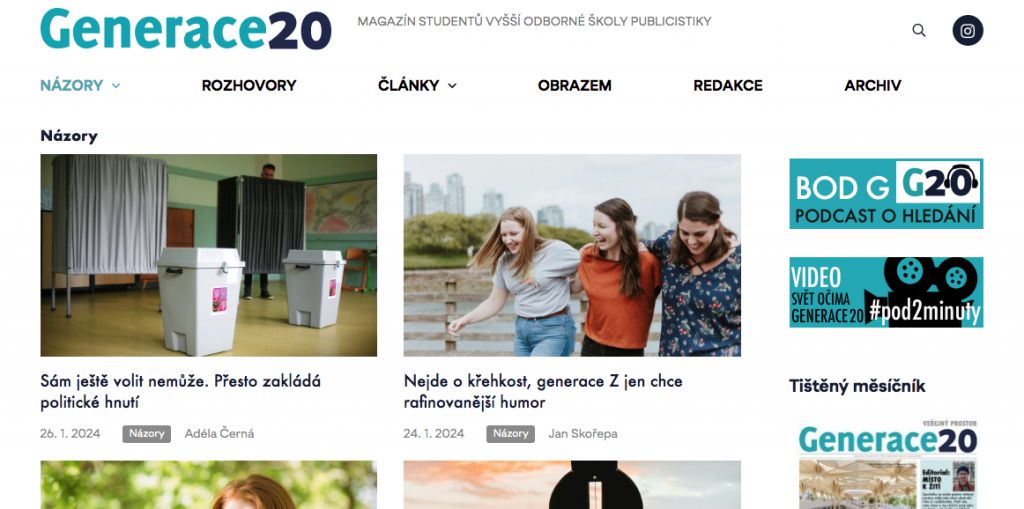Read article 'Nejde o křehkost, generace Z'

tap(543, 391)
